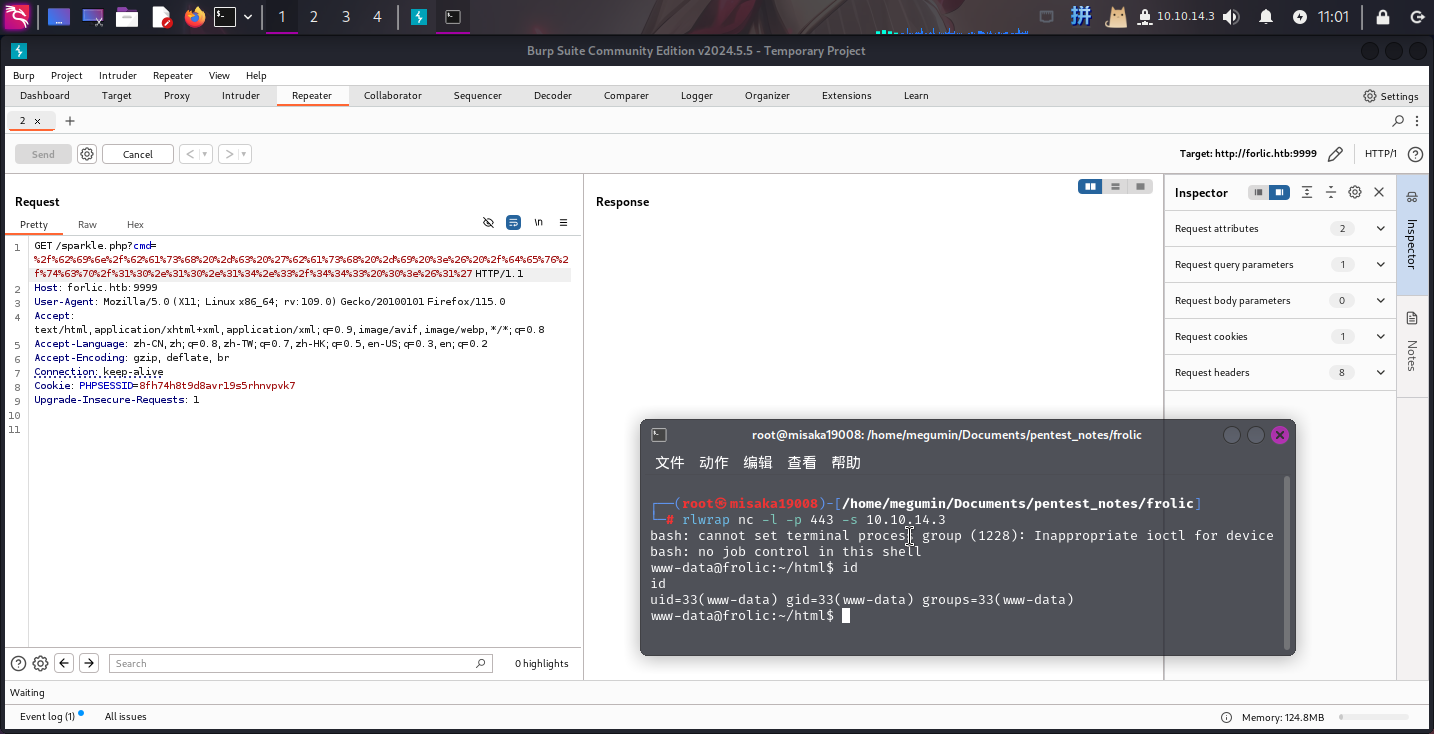
Task: Switch to the Collaborator tab
Action: (x=393, y=96)
